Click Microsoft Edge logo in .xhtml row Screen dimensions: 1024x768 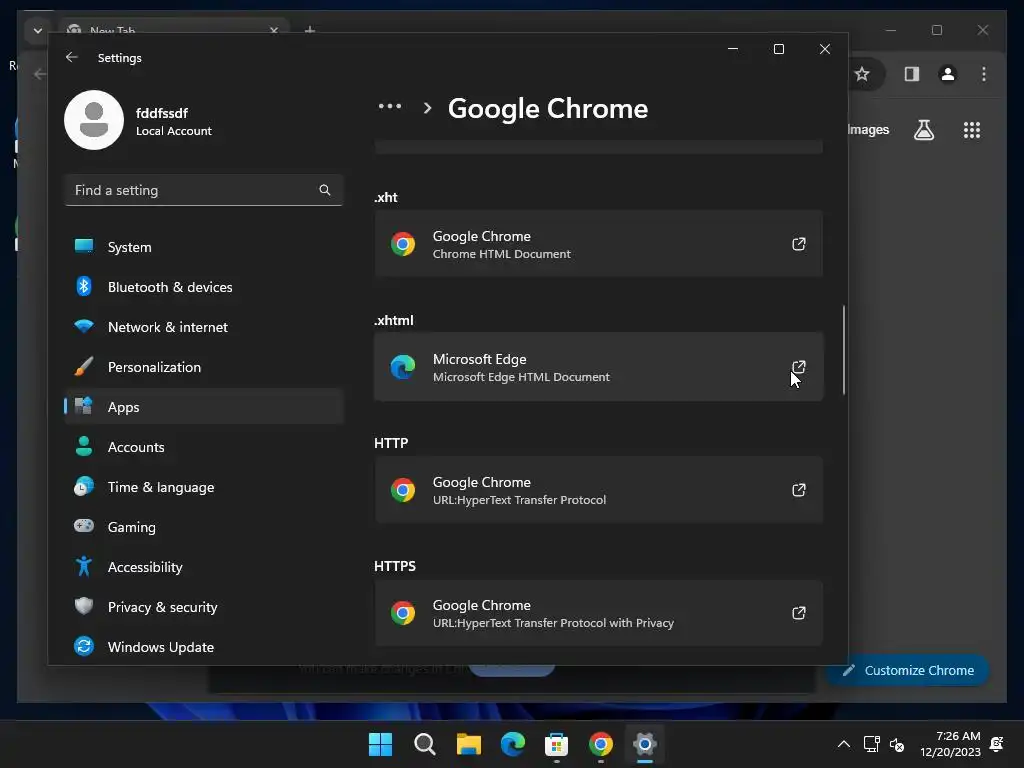pos(403,367)
